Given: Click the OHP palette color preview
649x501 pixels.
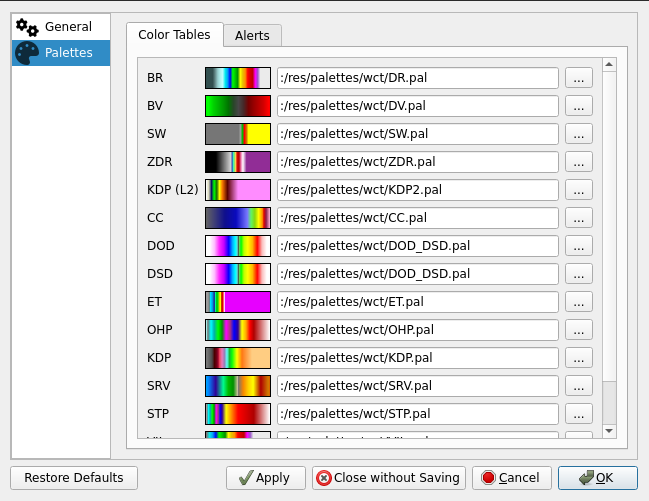Looking at the screenshot, I should 238,330.
